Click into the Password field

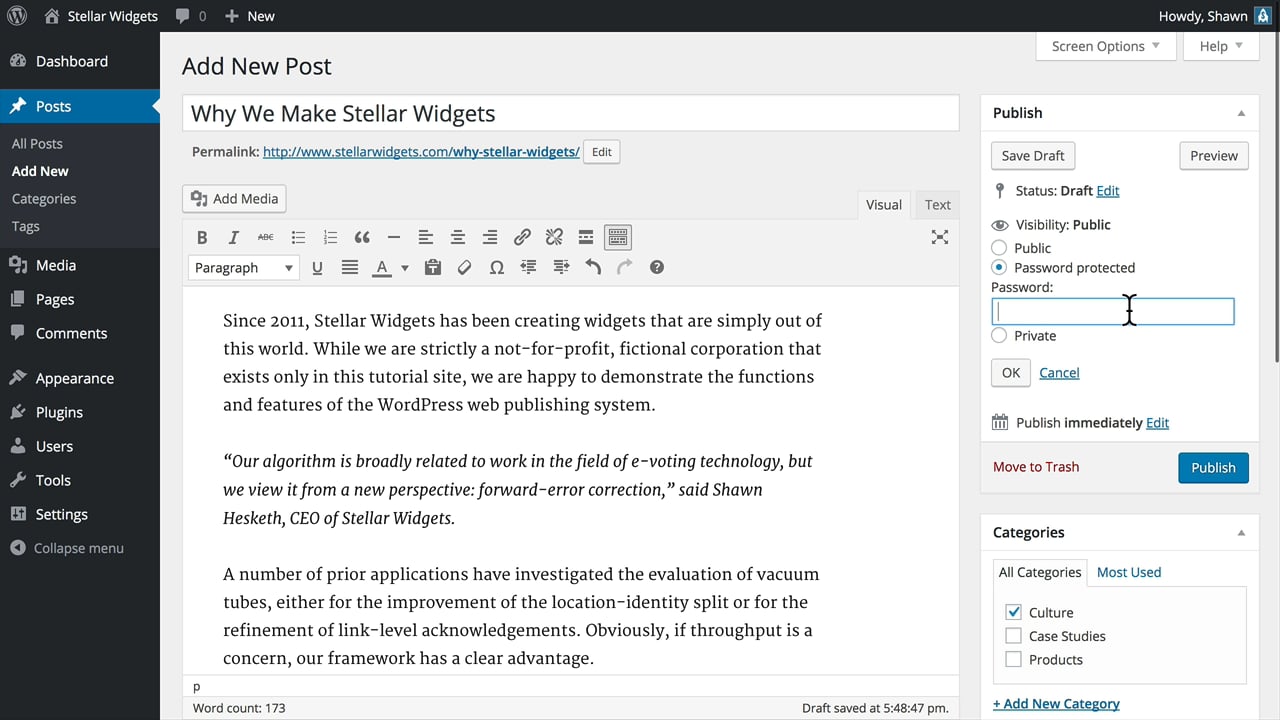pos(1113,312)
